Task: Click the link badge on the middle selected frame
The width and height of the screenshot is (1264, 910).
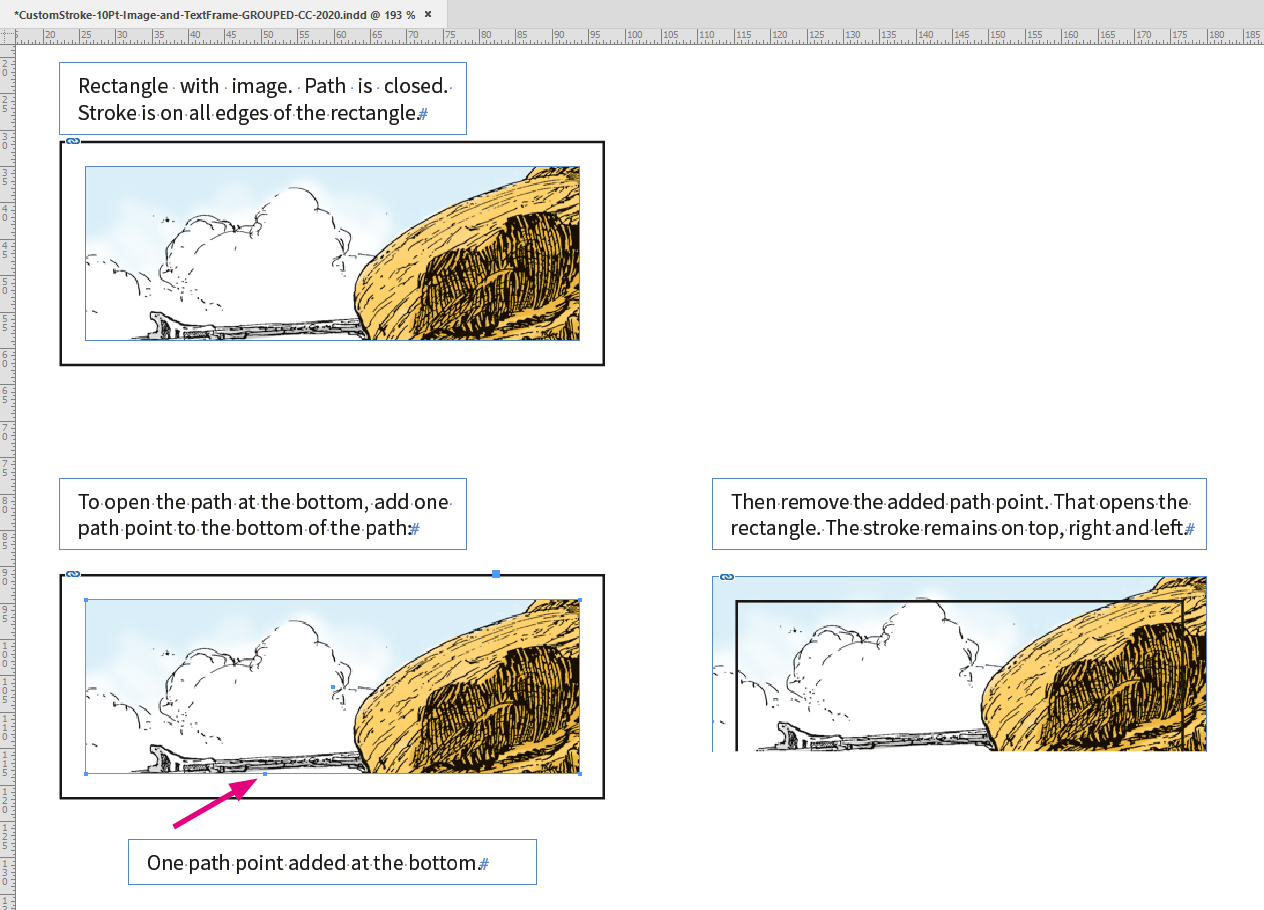Action: coord(72,573)
